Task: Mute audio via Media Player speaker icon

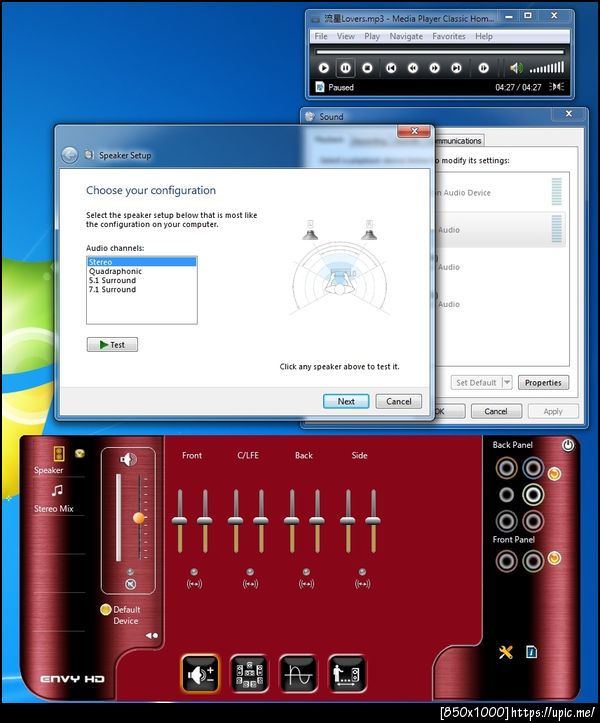Action: pos(516,68)
